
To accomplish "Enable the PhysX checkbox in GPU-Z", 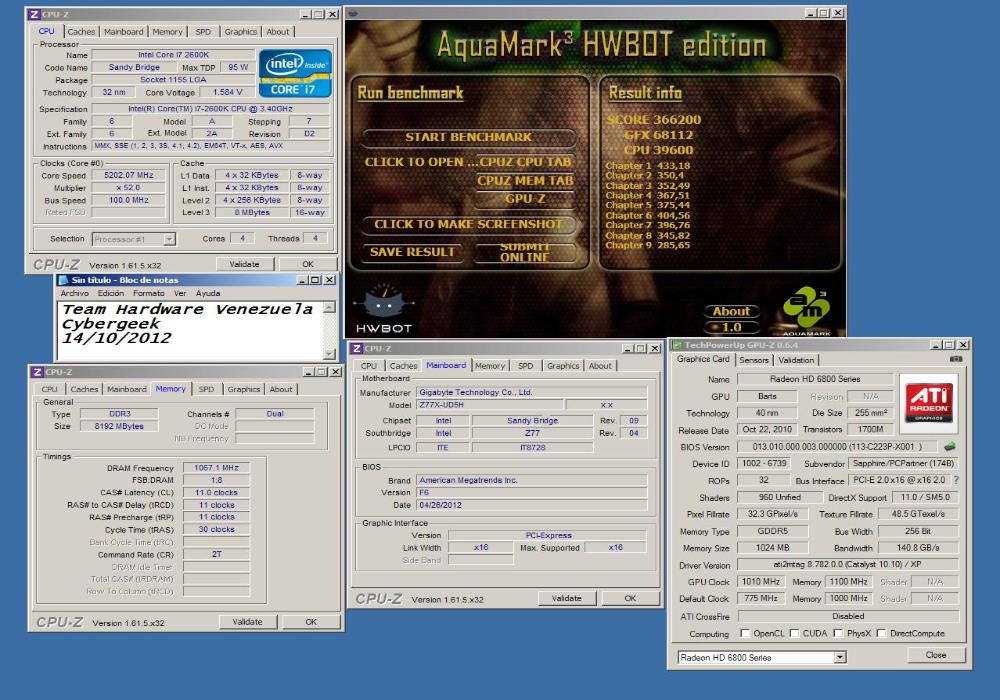I will (x=838, y=633).
